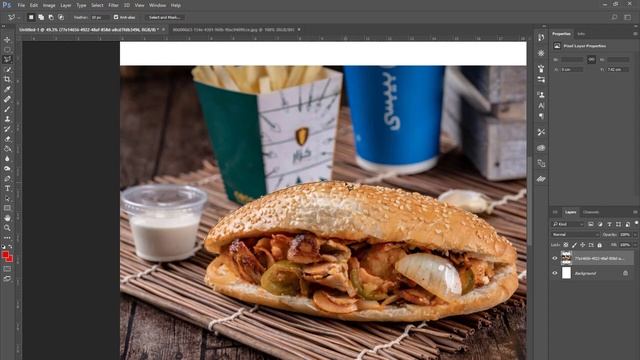The height and width of the screenshot is (360, 640).
Task: Select the Path Selection tool
Action: pos(7,198)
